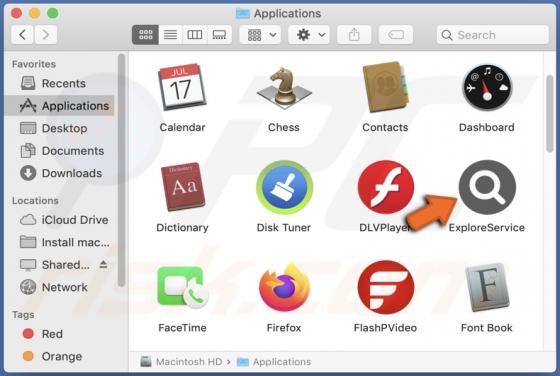Click the Disk Tuner app icon
The image size is (560, 376).
284,187
